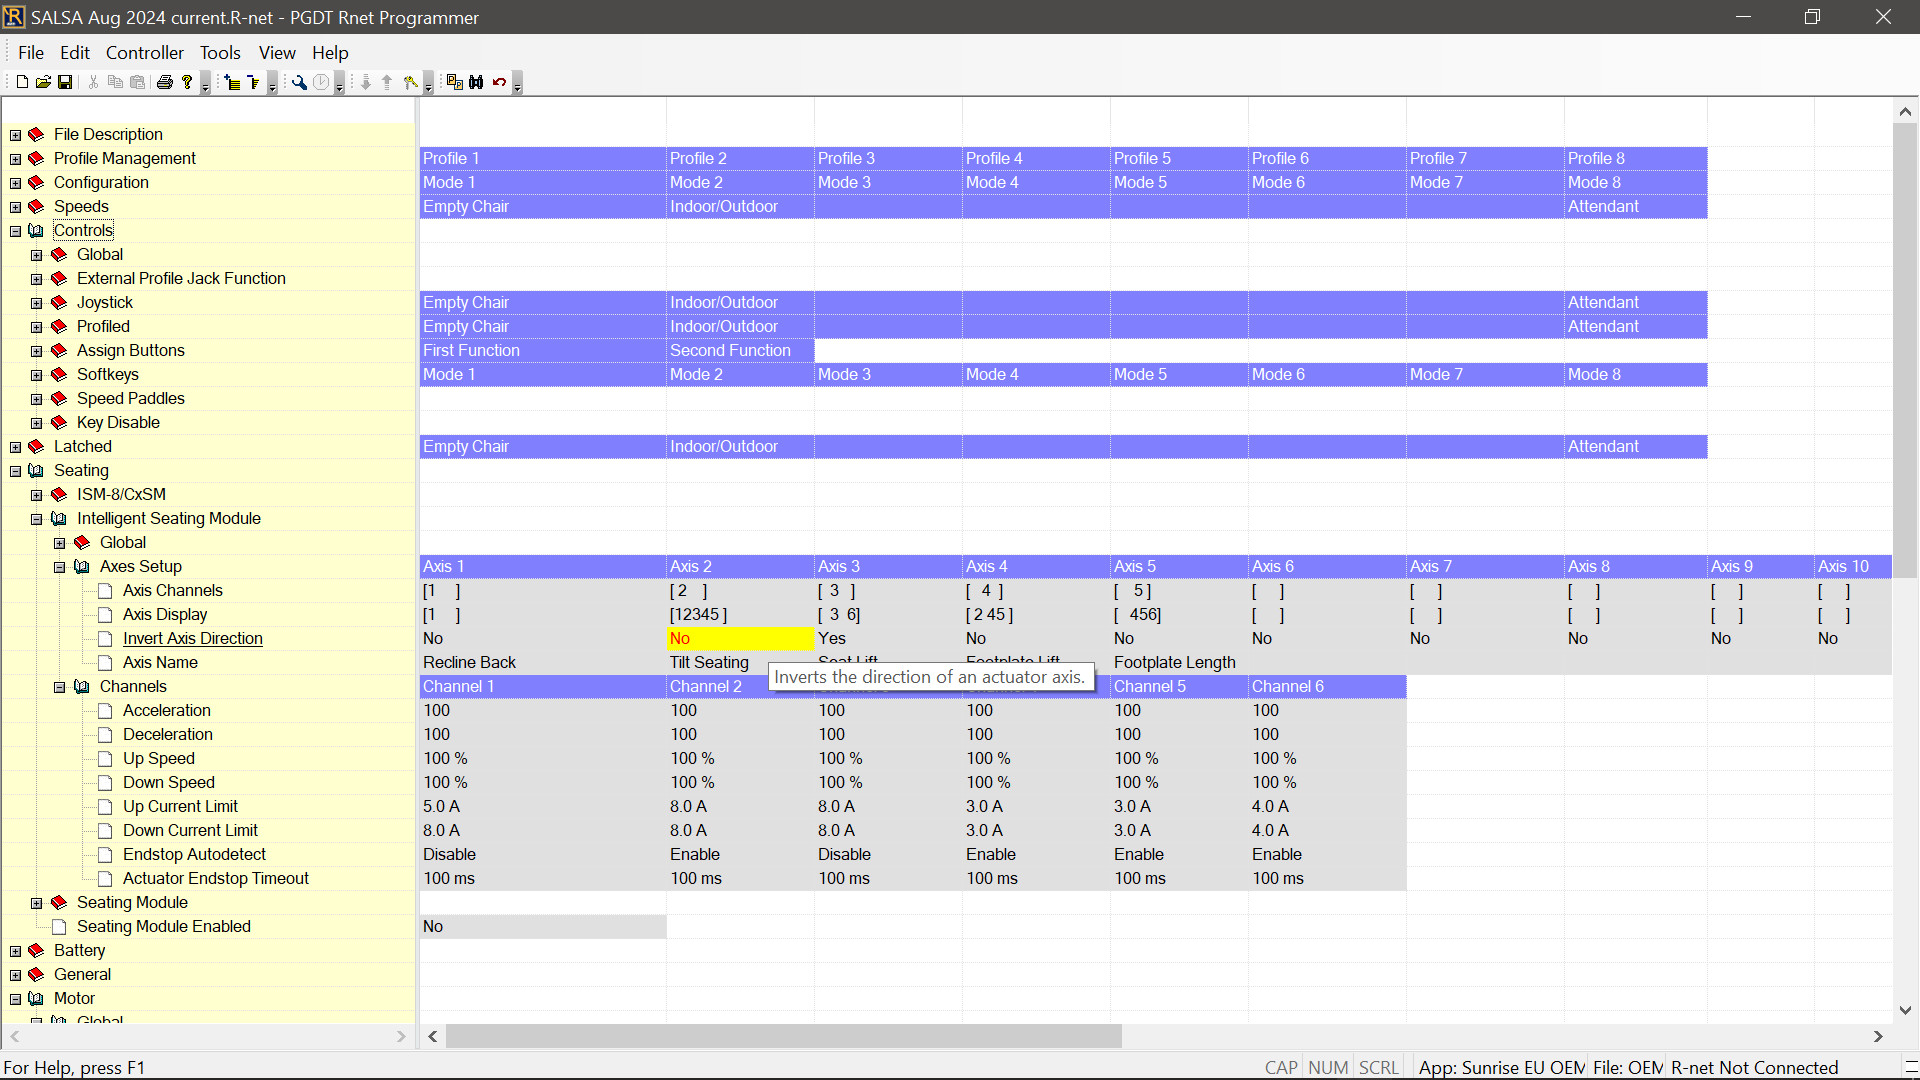The image size is (1920, 1080).
Task: Open the Tools menu
Action: click(x=219, y=53)
